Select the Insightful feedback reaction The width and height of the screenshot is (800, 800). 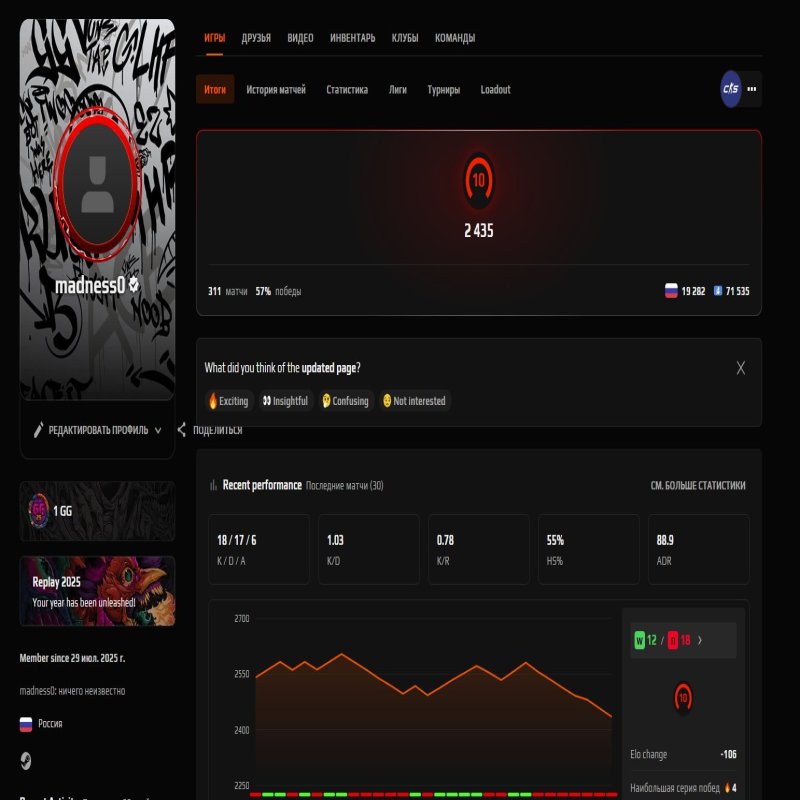point(286,400)
